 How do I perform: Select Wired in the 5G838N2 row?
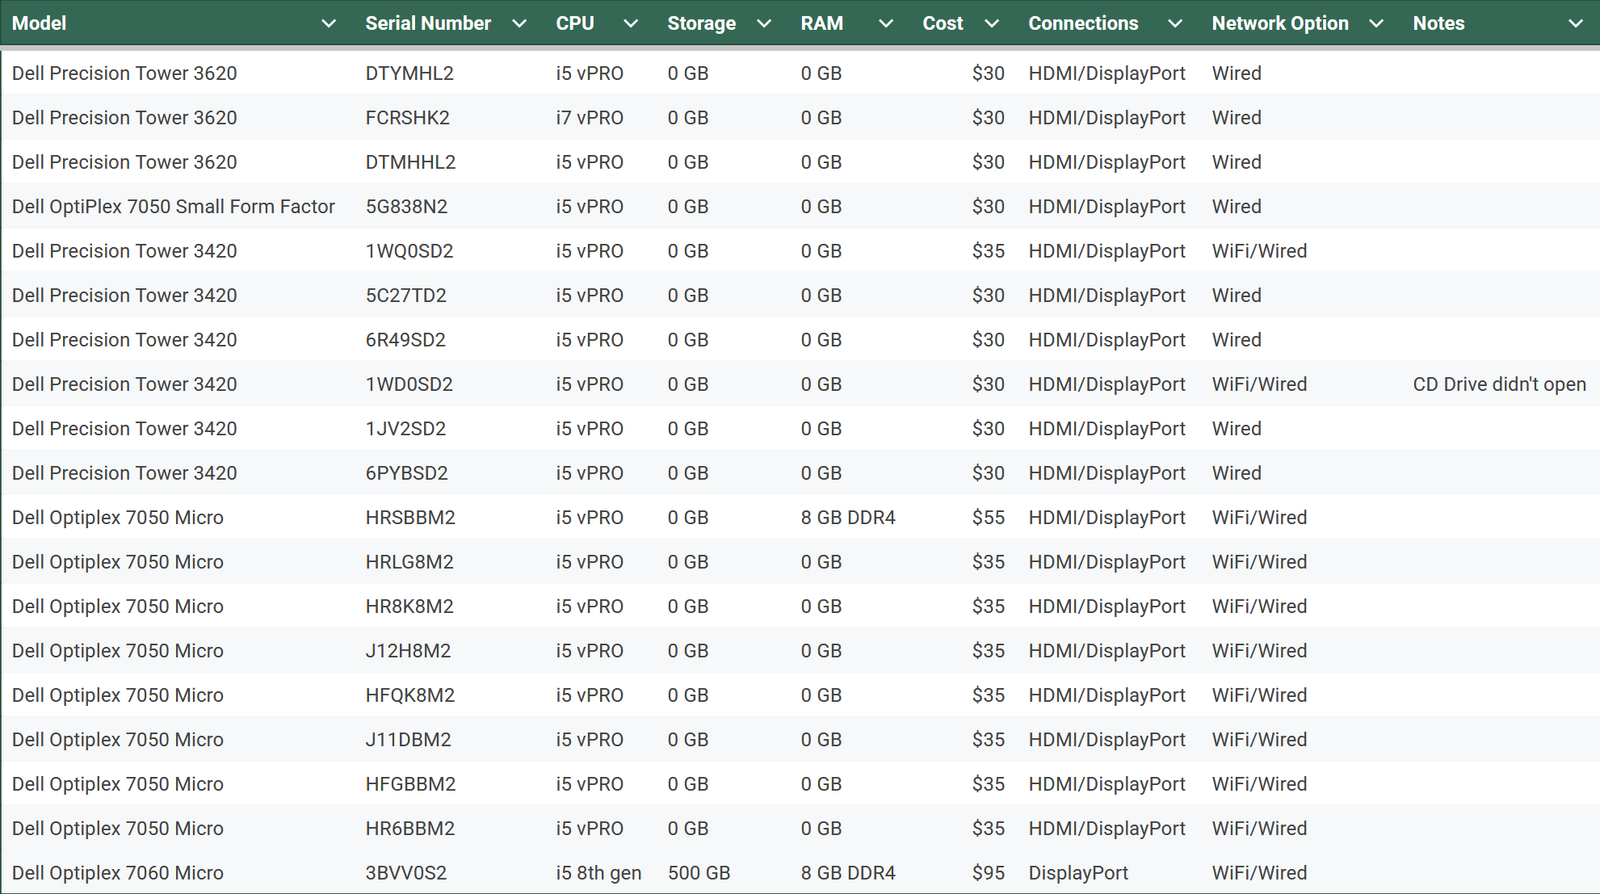point(1237,207)
